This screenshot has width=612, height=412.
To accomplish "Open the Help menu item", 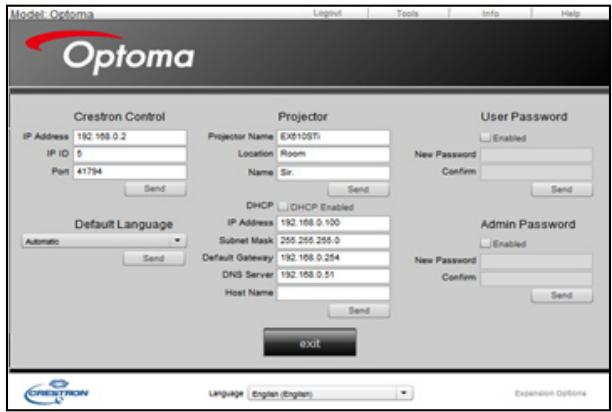I will tap(570, 14).
